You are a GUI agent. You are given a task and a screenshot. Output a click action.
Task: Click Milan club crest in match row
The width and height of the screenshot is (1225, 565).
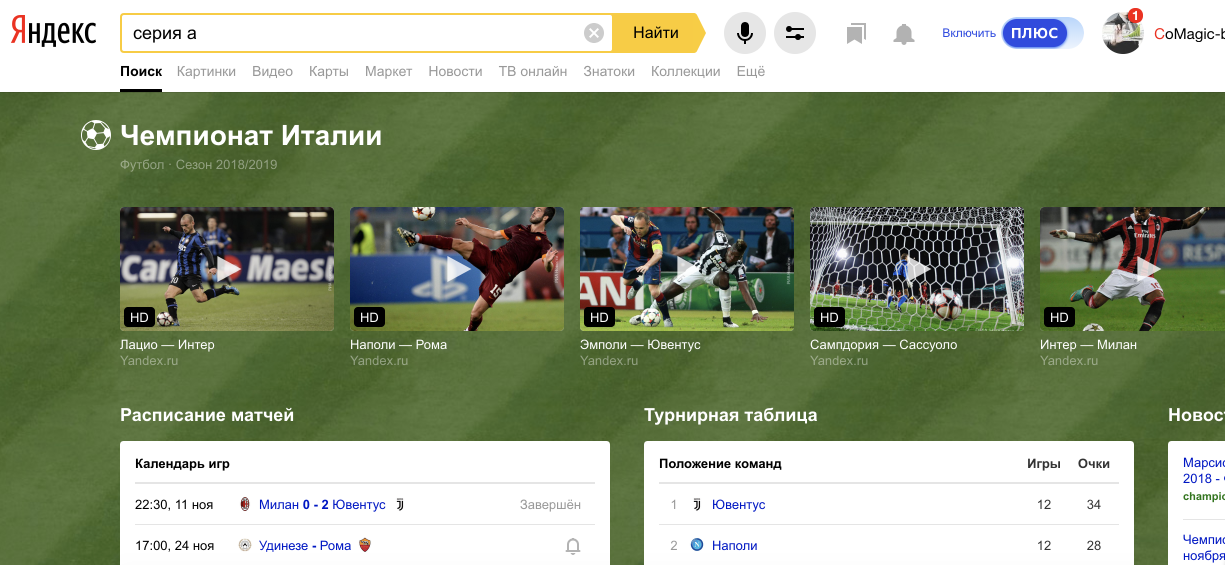click(244, 504)
